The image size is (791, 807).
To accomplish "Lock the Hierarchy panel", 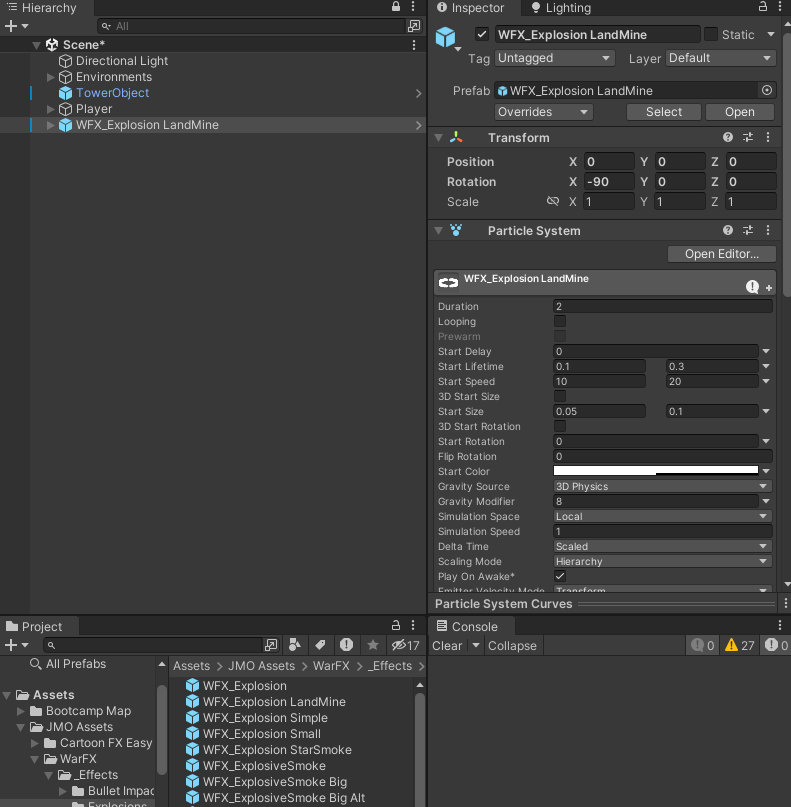I will [x=396, y=7].
